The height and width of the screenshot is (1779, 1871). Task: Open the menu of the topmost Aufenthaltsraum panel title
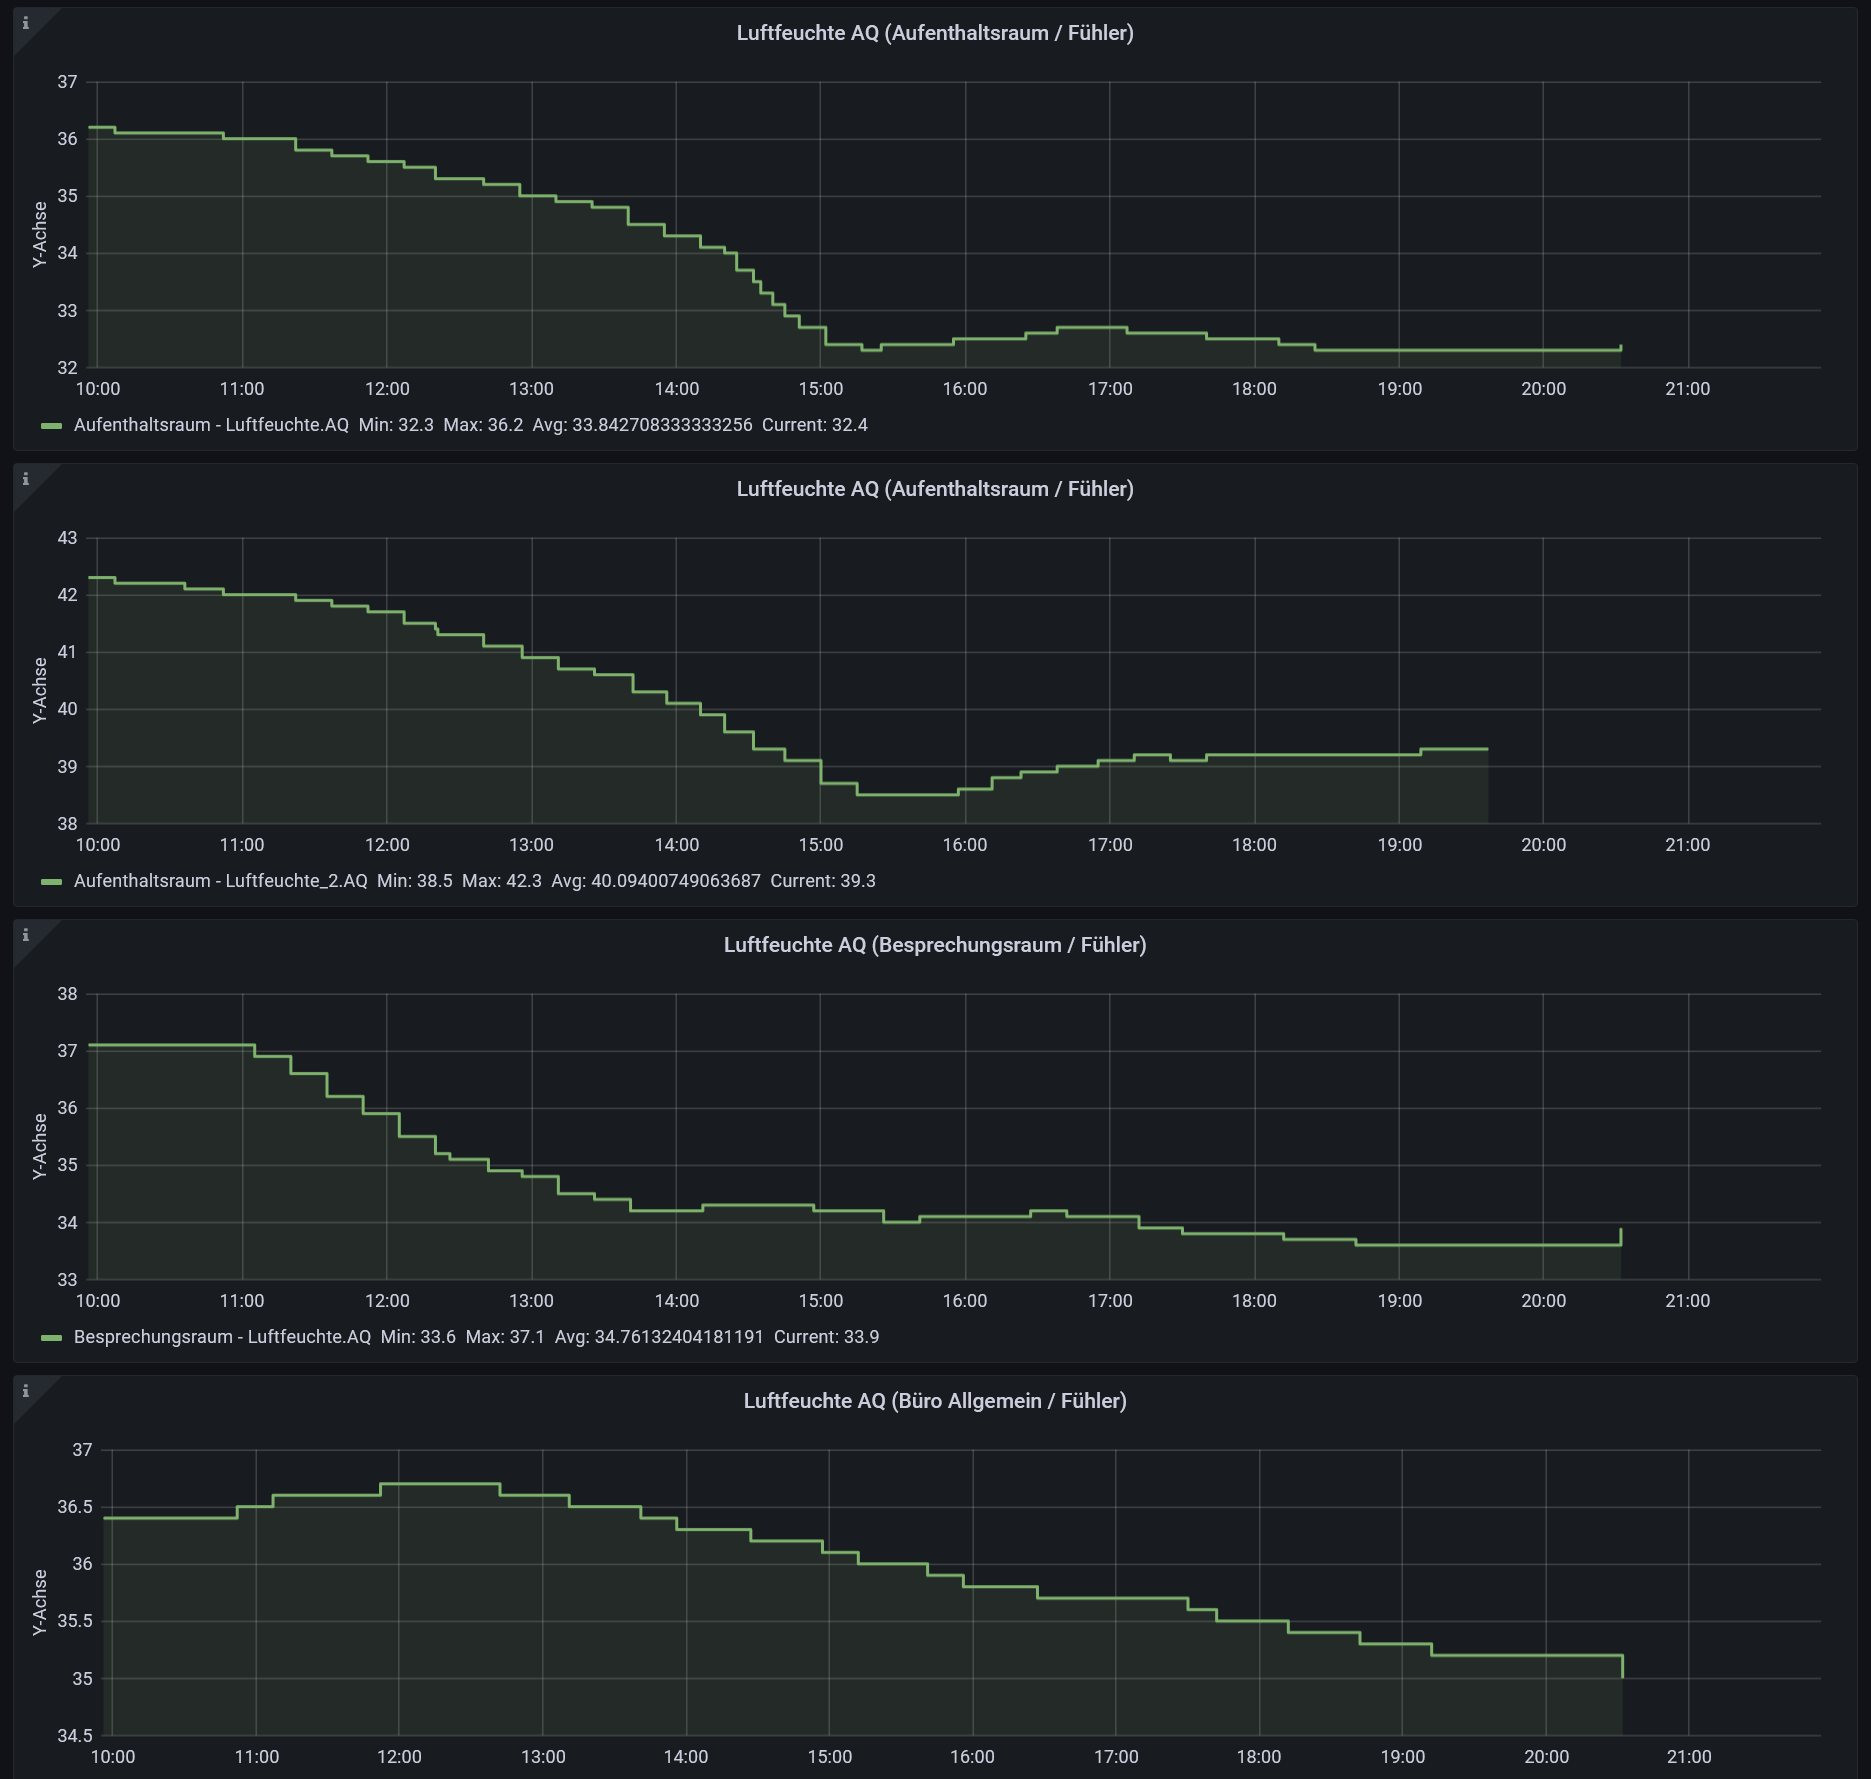[x=935, y=33]
